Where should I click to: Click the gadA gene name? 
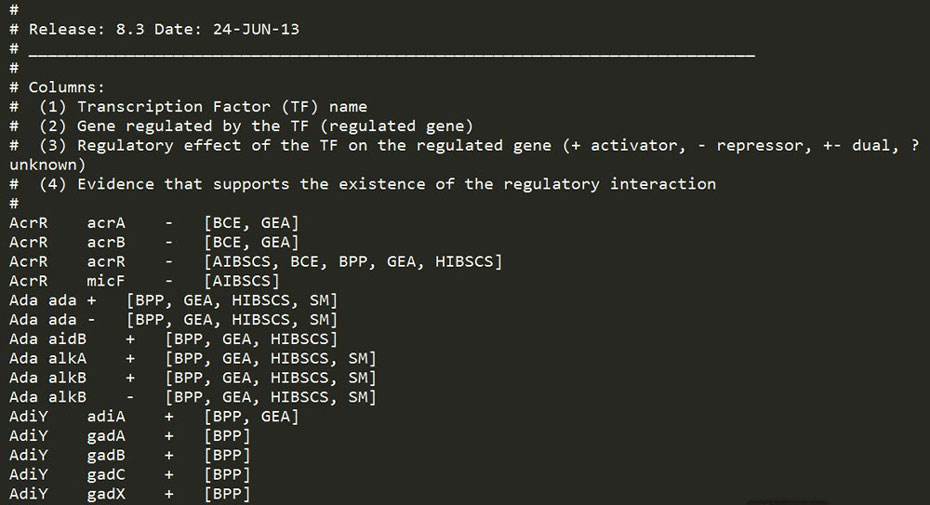click(x=106, y=436)
